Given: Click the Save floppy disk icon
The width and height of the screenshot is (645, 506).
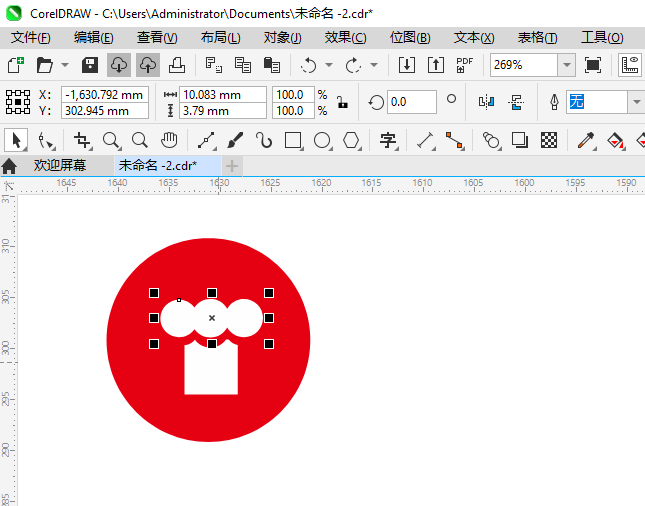Looking at the screenshot, I should (90, 65).
